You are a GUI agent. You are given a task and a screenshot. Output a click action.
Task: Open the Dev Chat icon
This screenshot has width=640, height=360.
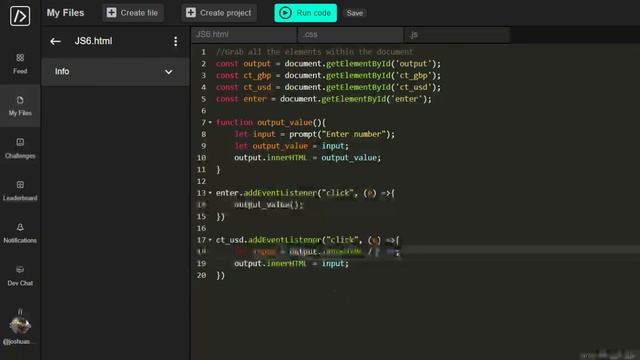click(20, 269)
